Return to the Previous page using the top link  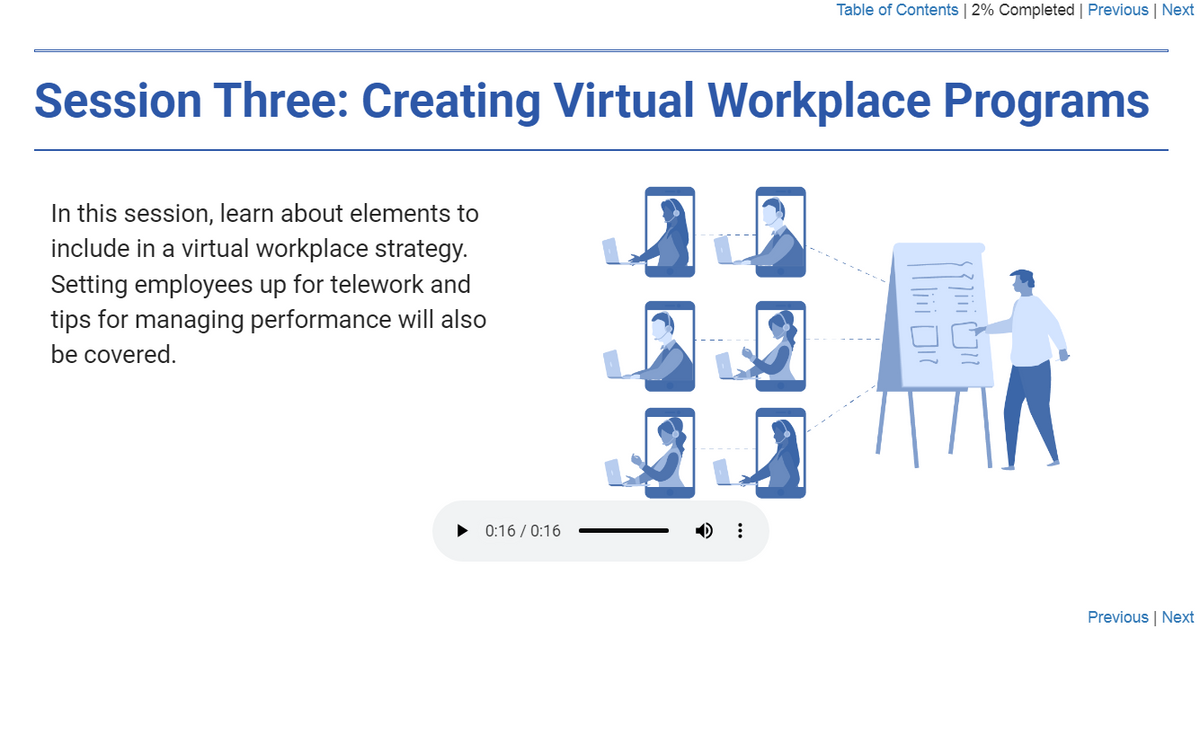point(1118,10)
